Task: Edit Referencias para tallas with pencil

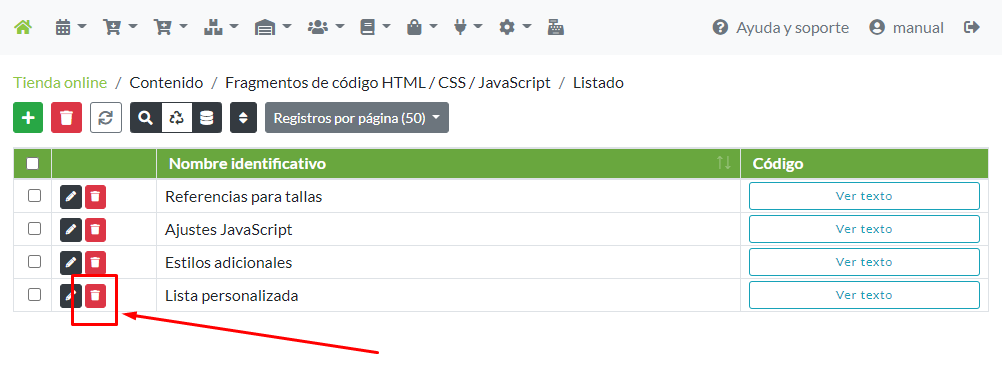Action: (x=71, y=197)
